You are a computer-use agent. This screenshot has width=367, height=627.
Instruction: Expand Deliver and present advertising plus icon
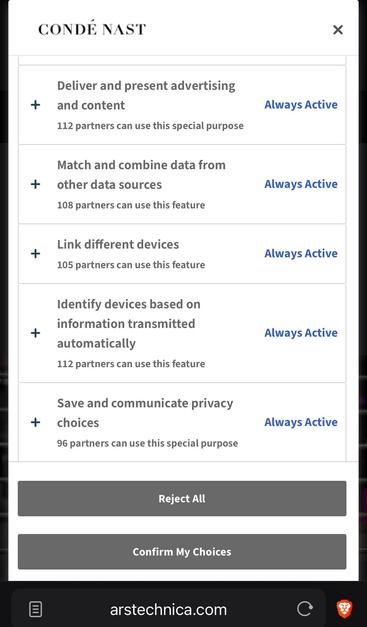pos(36,105)
